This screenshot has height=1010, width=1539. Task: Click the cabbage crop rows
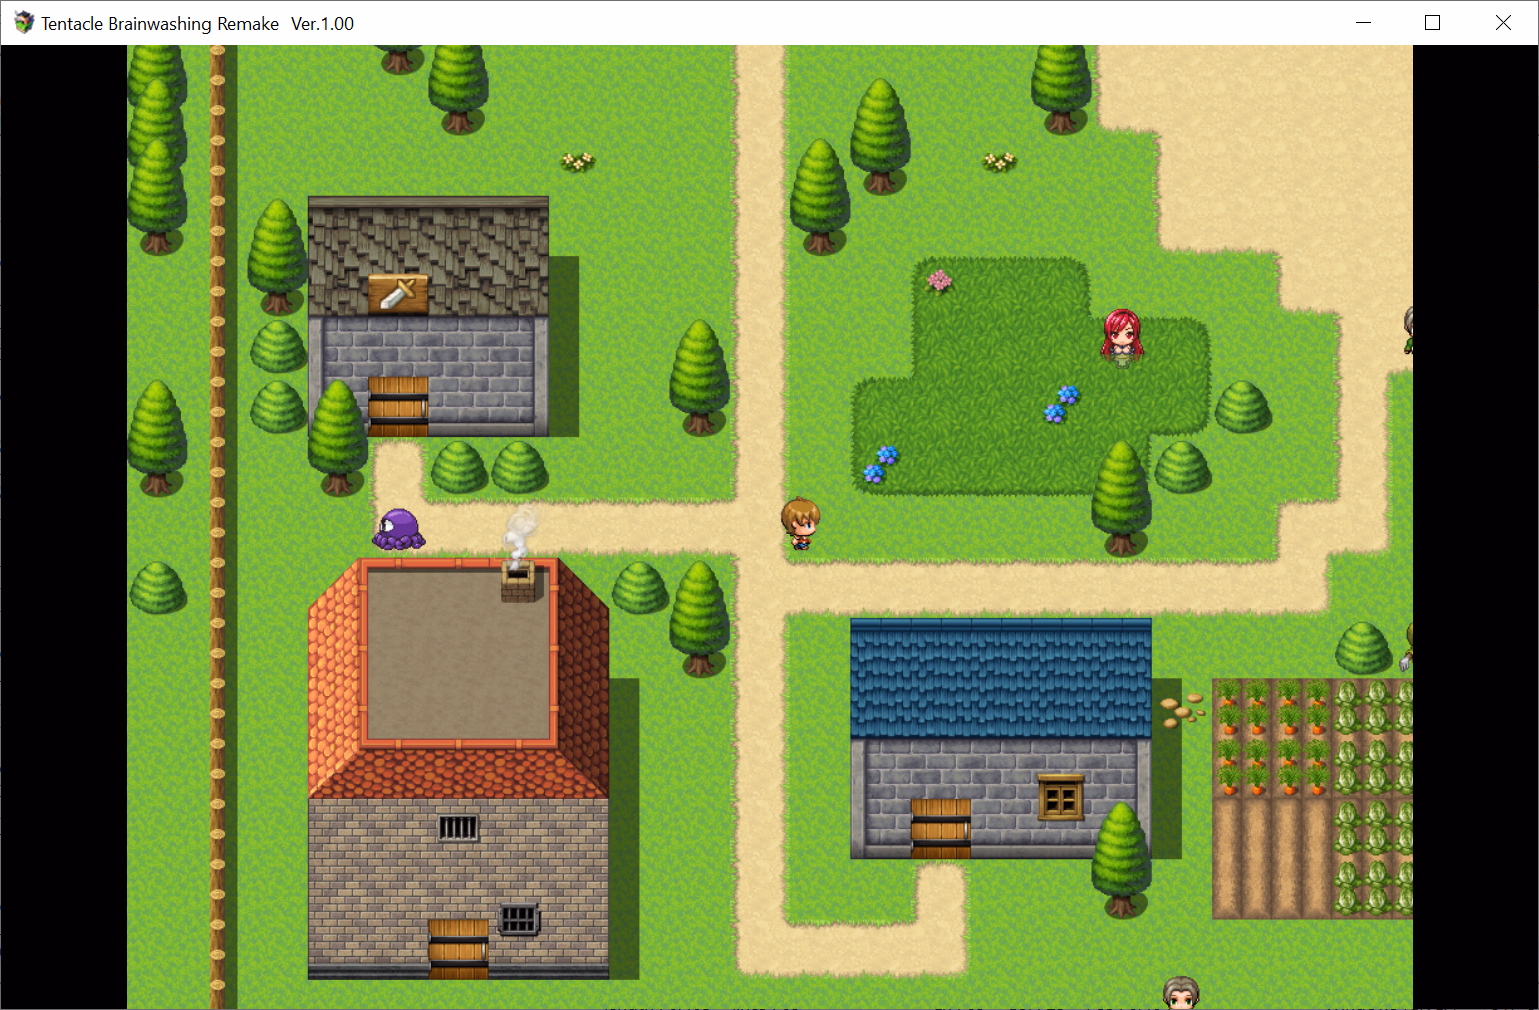1374,797
